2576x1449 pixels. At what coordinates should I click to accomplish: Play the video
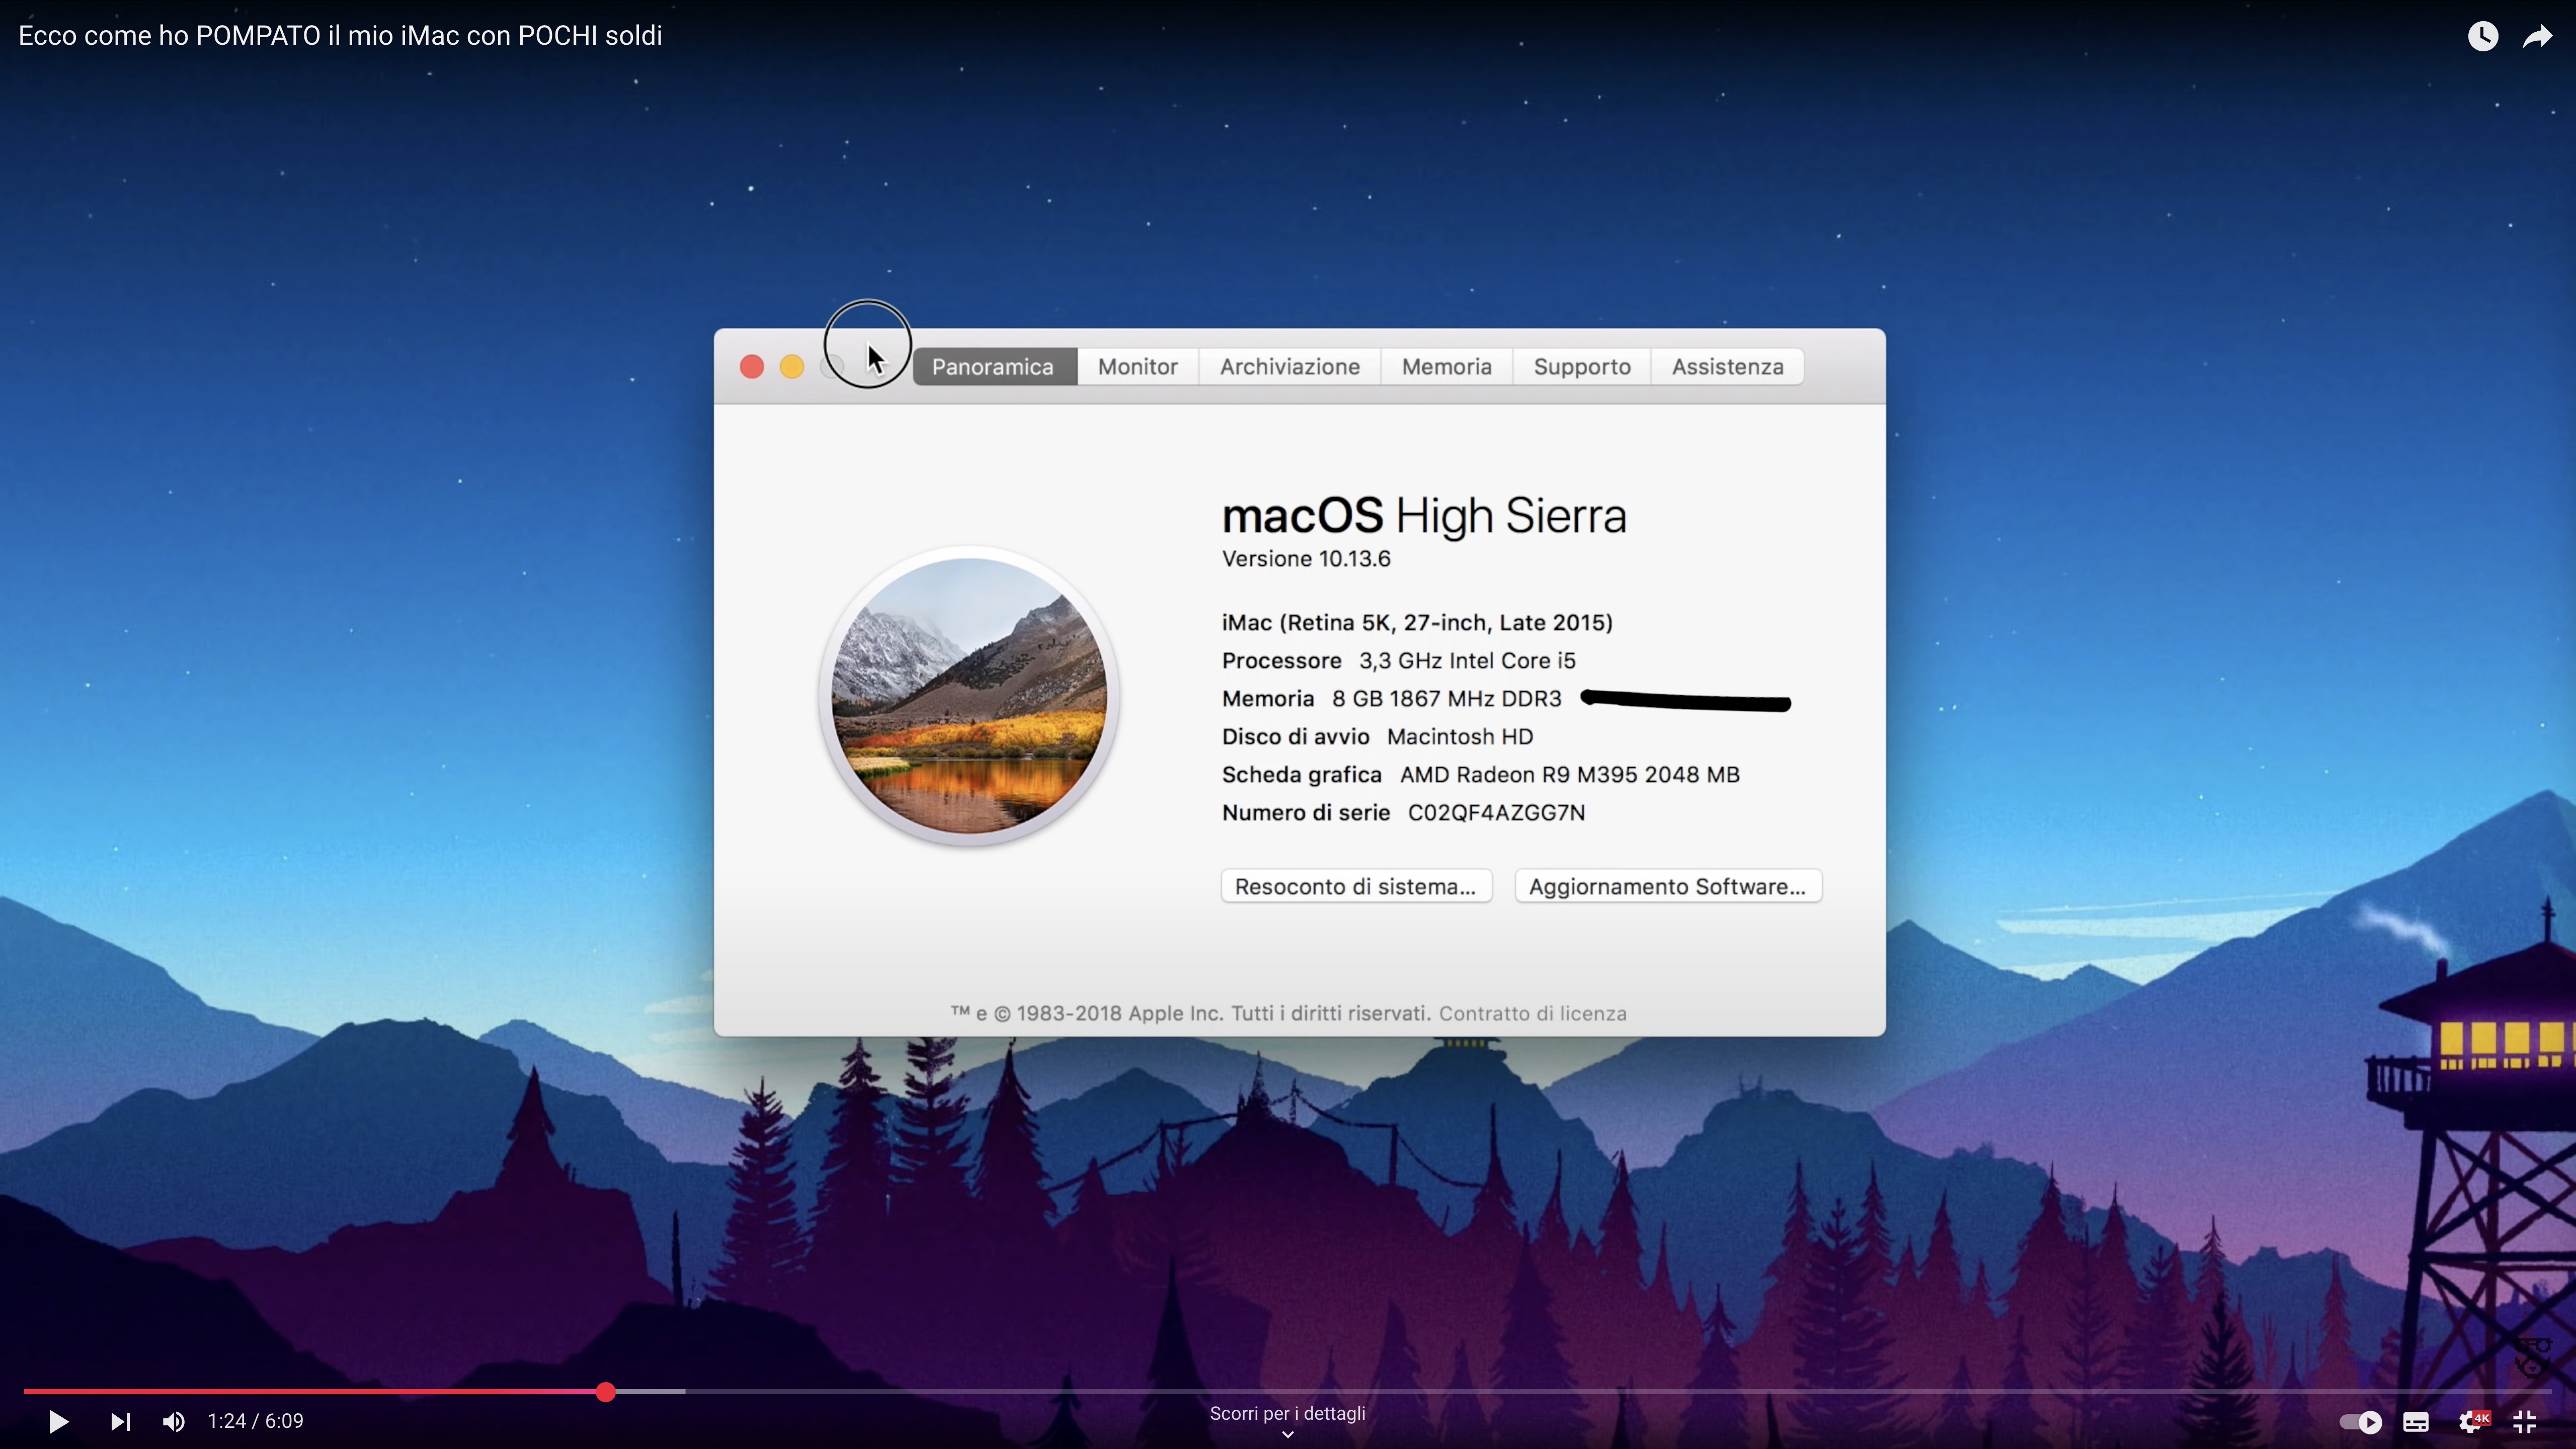click(x=58, y=1421)
